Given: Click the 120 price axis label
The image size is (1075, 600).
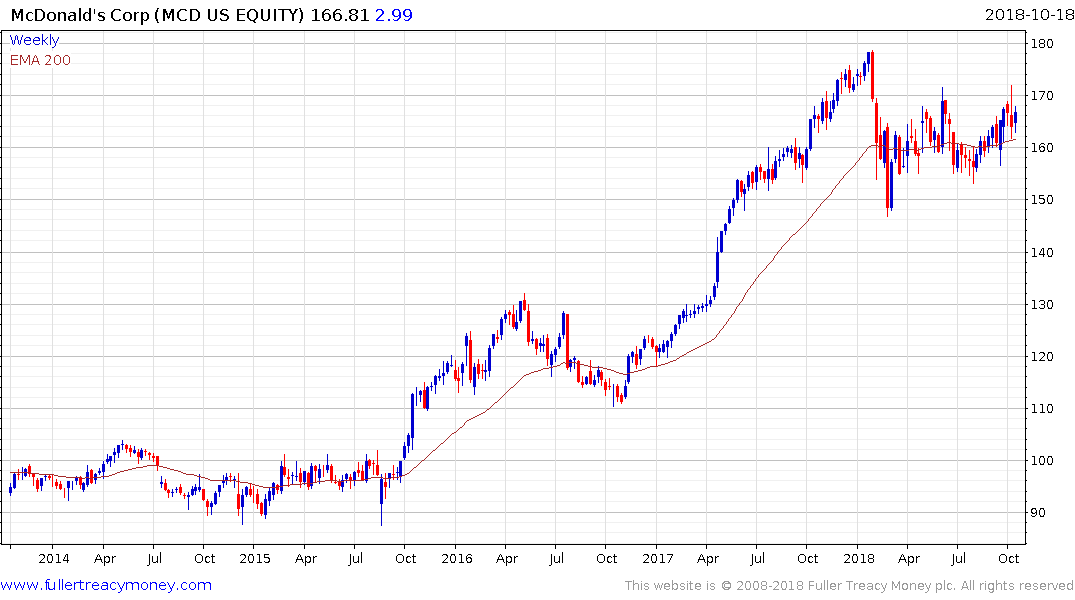Looking at the screenshot, I should [1042, 357].
